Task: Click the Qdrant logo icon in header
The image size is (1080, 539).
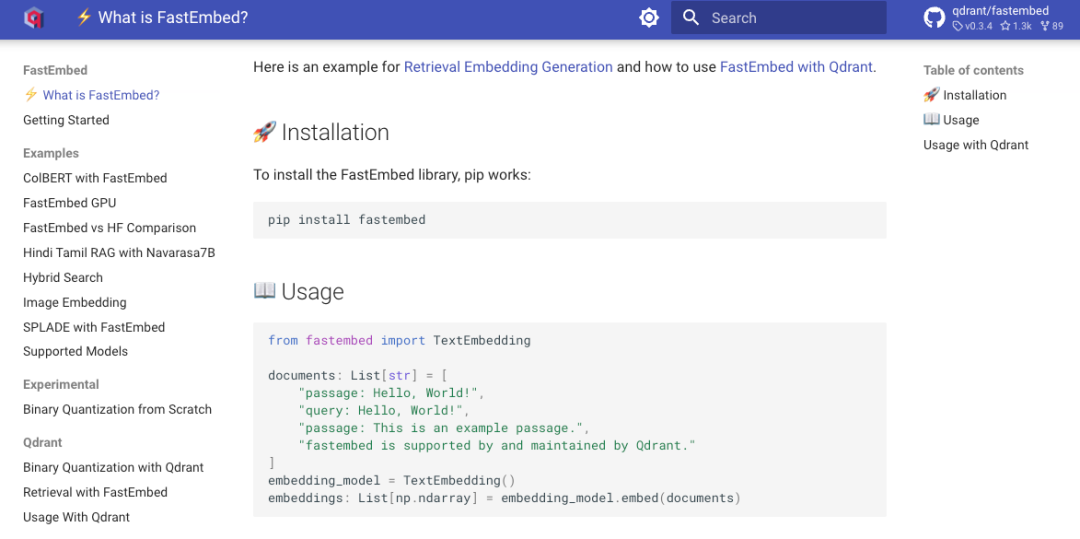Action: pyautogui.click(x=34, y=18)
